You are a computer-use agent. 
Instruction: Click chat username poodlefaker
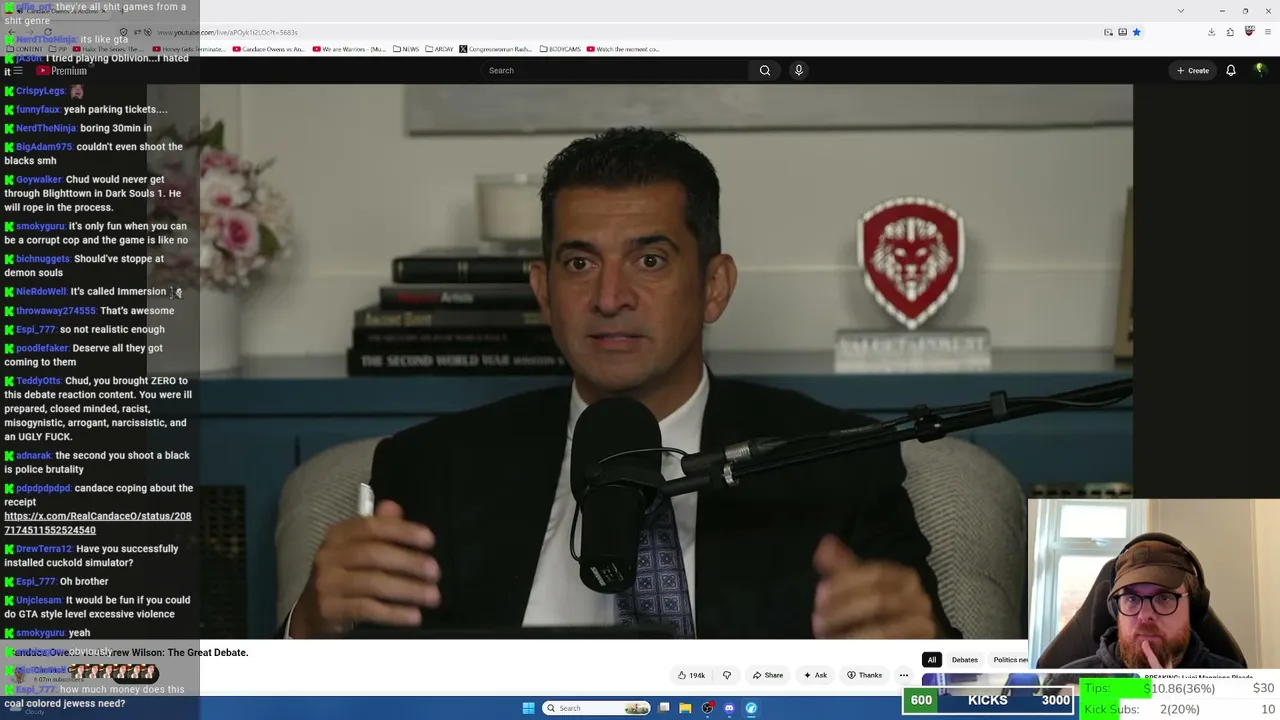coord(42,348)
